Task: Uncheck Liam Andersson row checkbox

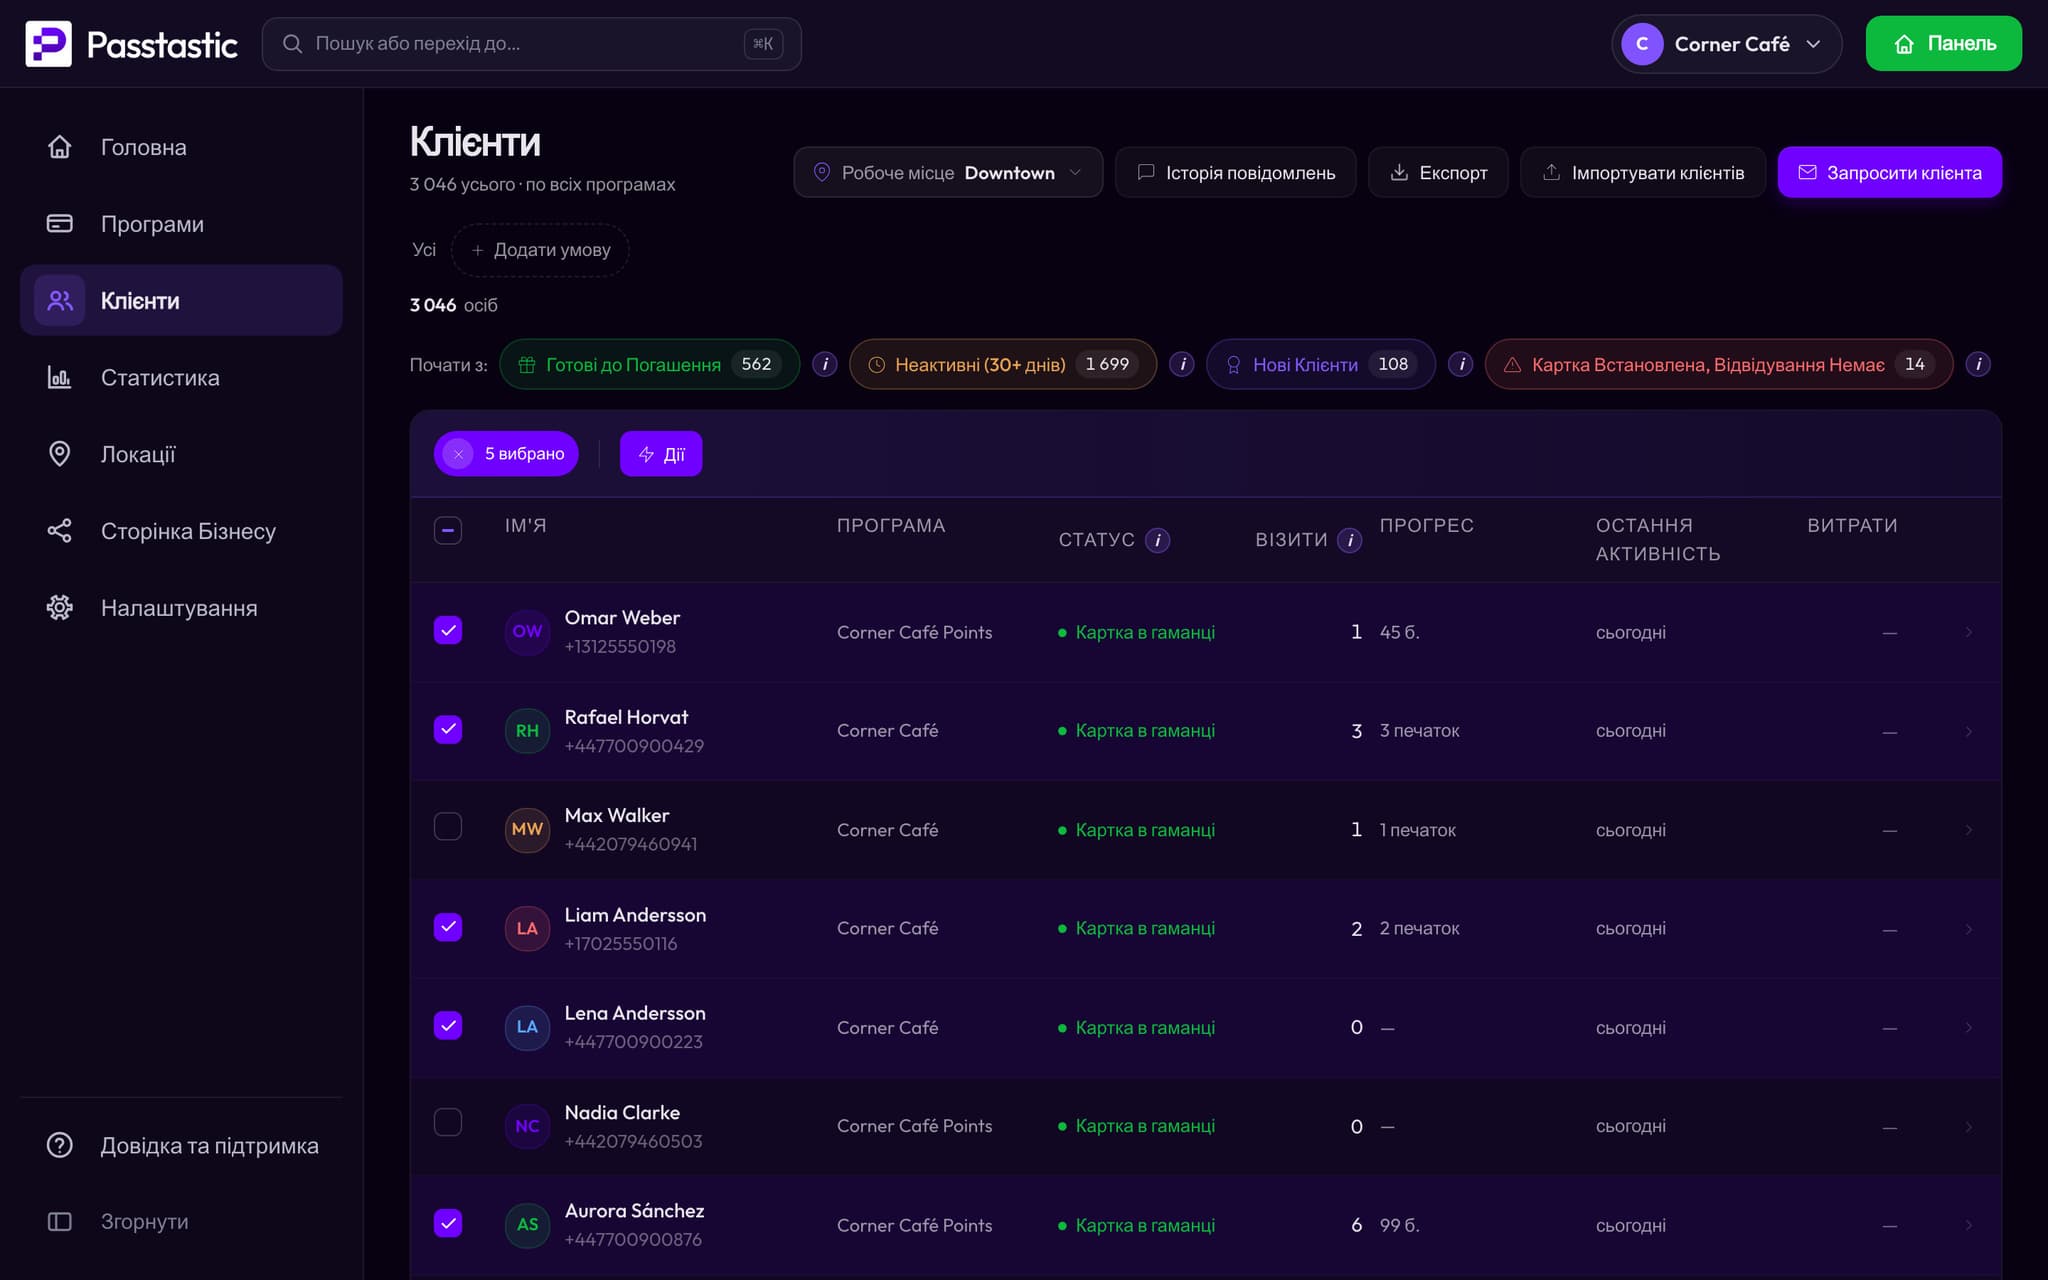Action: [x=448, y=927]
